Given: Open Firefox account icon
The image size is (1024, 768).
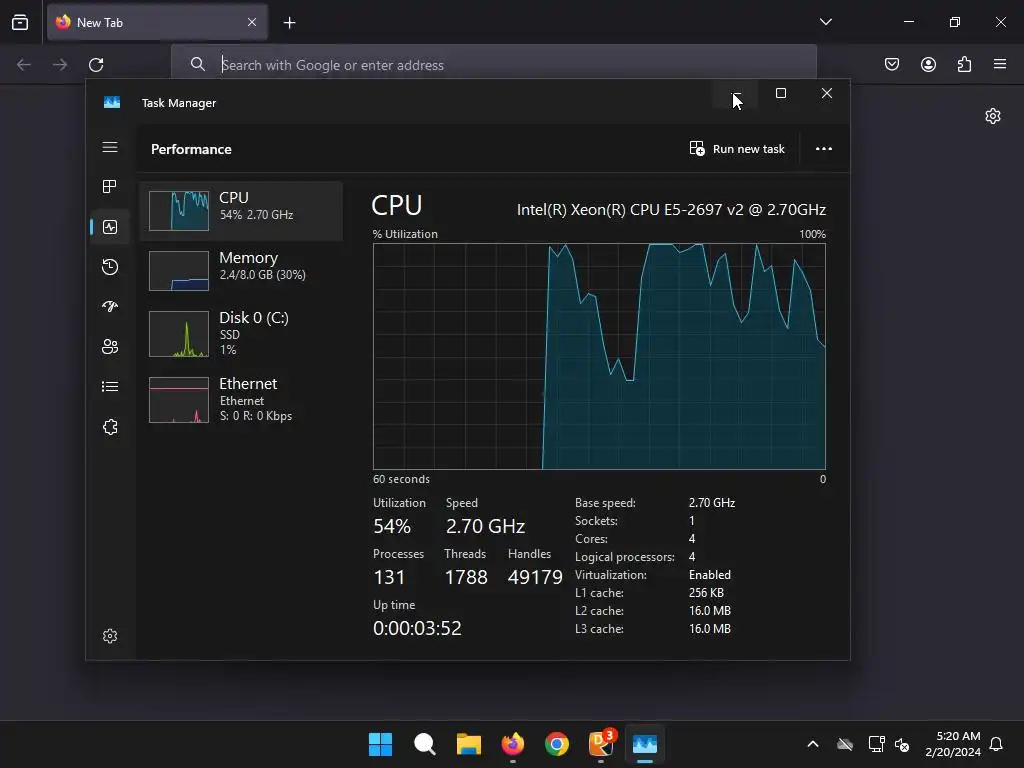Looking at the screenshot, I should coord(928,64).
